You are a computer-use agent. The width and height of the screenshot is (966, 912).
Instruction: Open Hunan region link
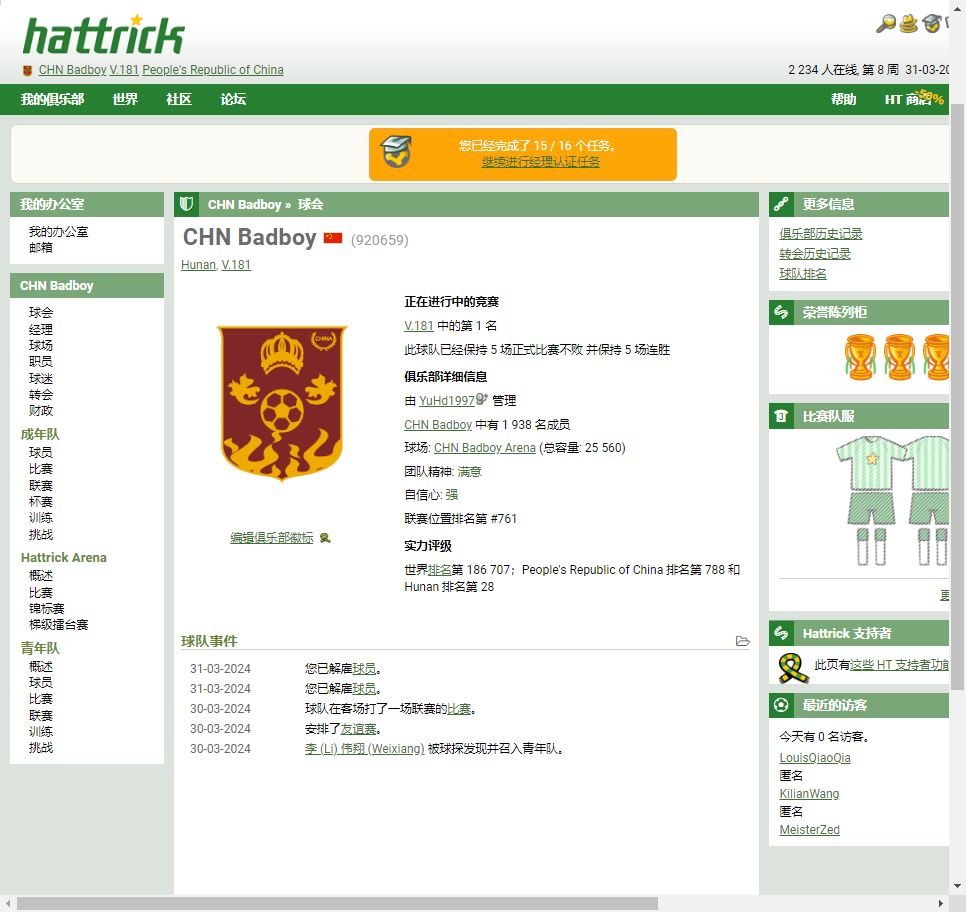click(x=198, y=265)
